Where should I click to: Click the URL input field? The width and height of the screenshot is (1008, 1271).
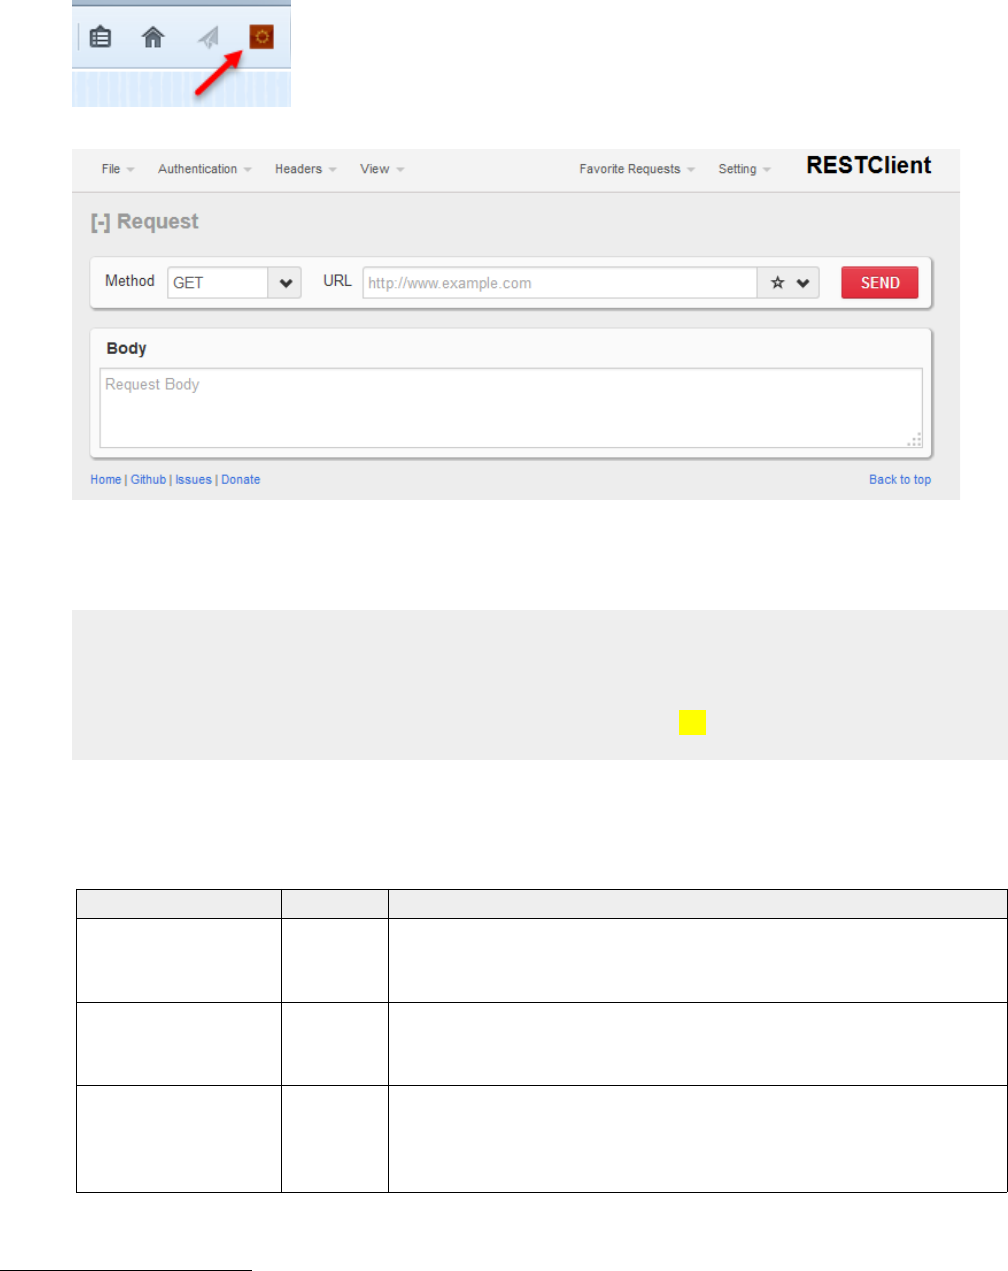[x=560, y=283]
